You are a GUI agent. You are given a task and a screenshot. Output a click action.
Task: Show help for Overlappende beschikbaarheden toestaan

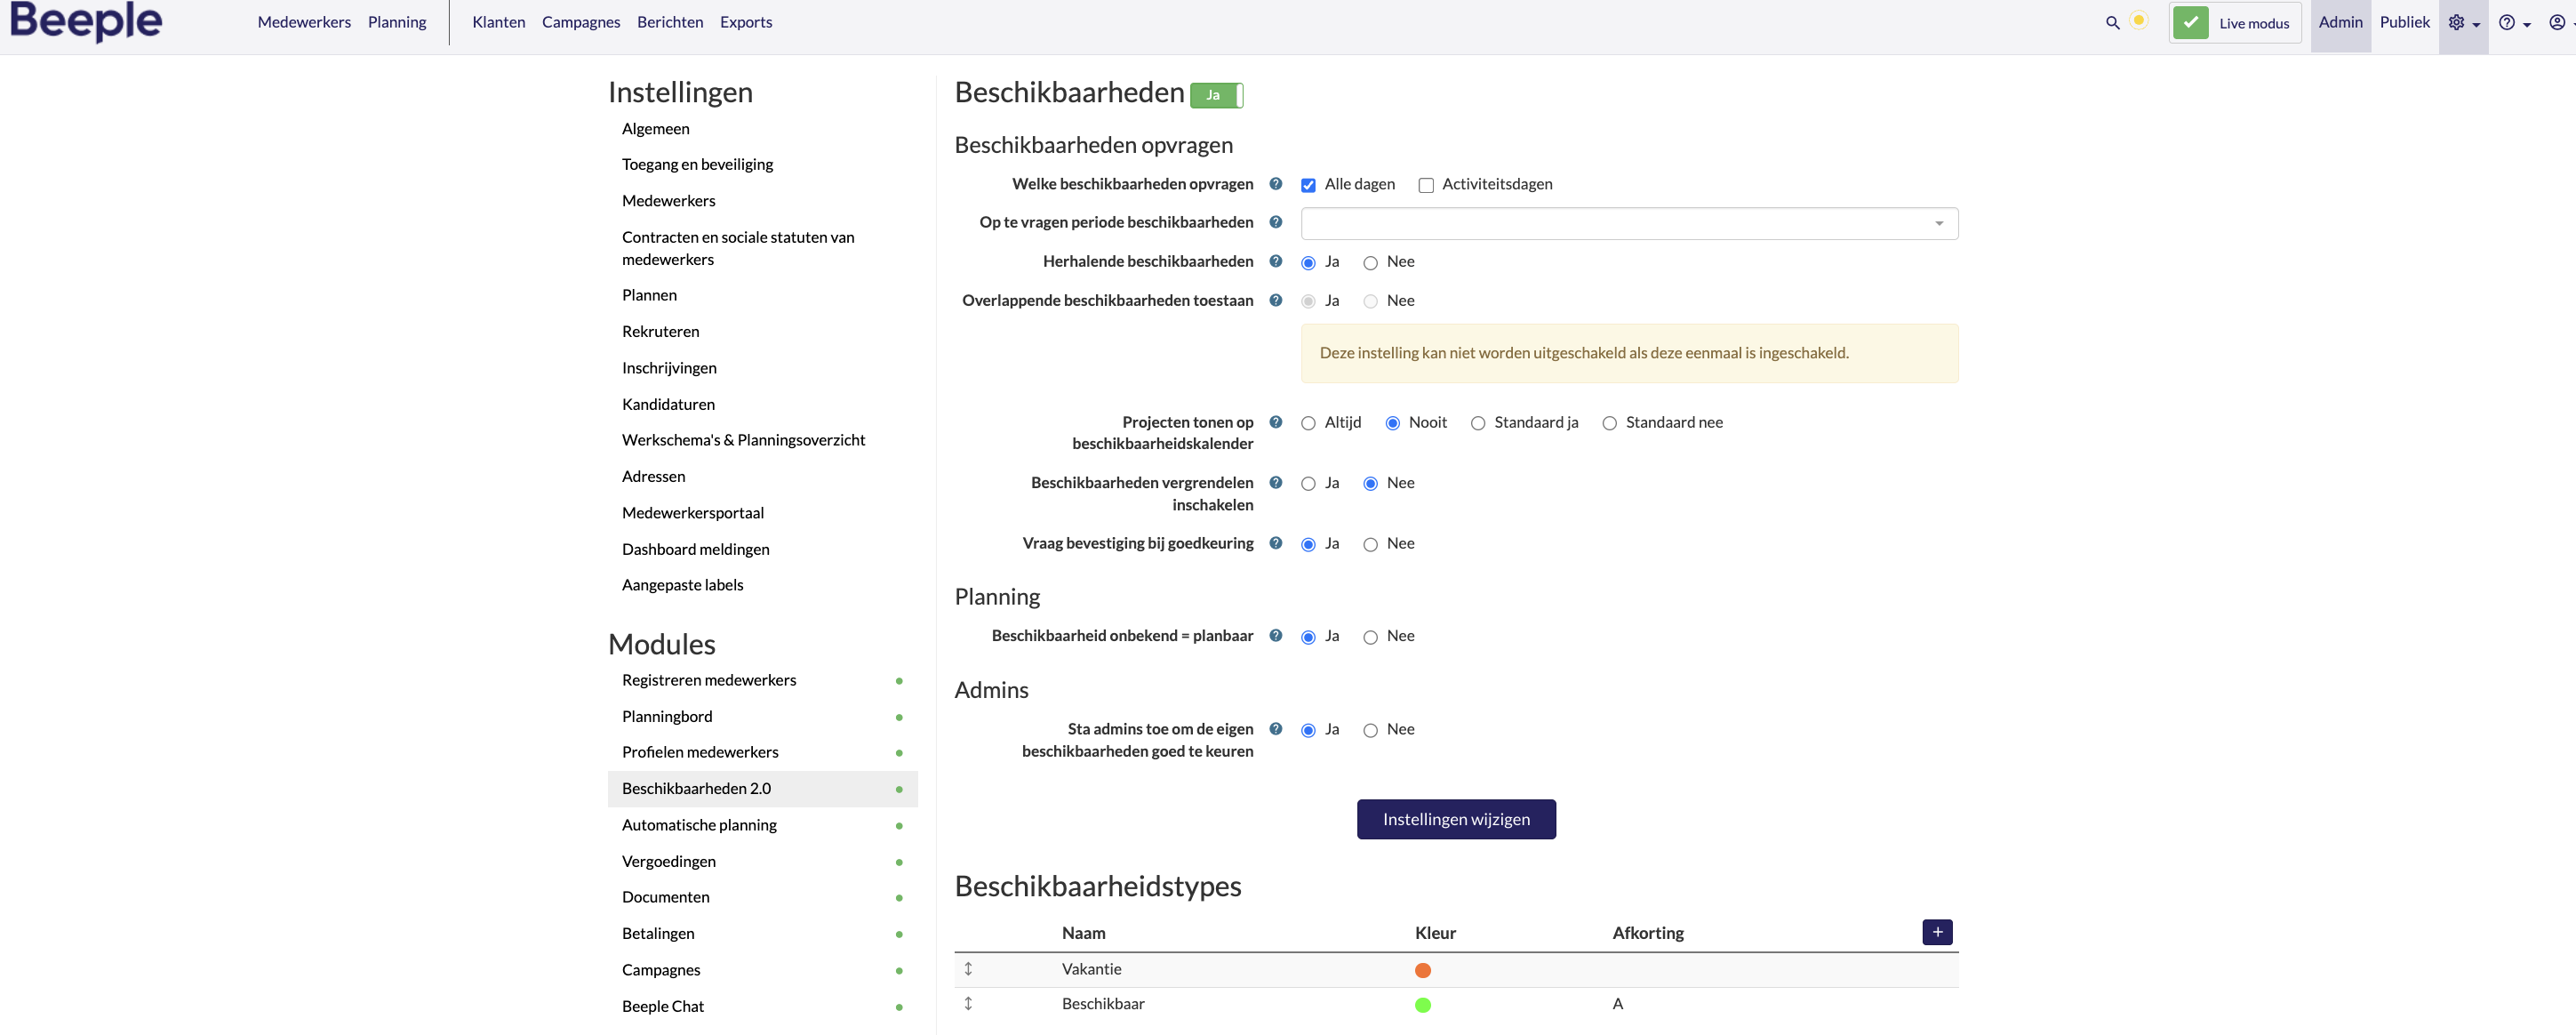point(1276,300)
